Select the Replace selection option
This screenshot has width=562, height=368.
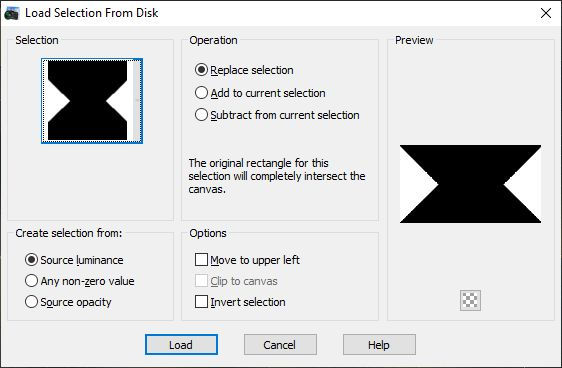point(244,70)
